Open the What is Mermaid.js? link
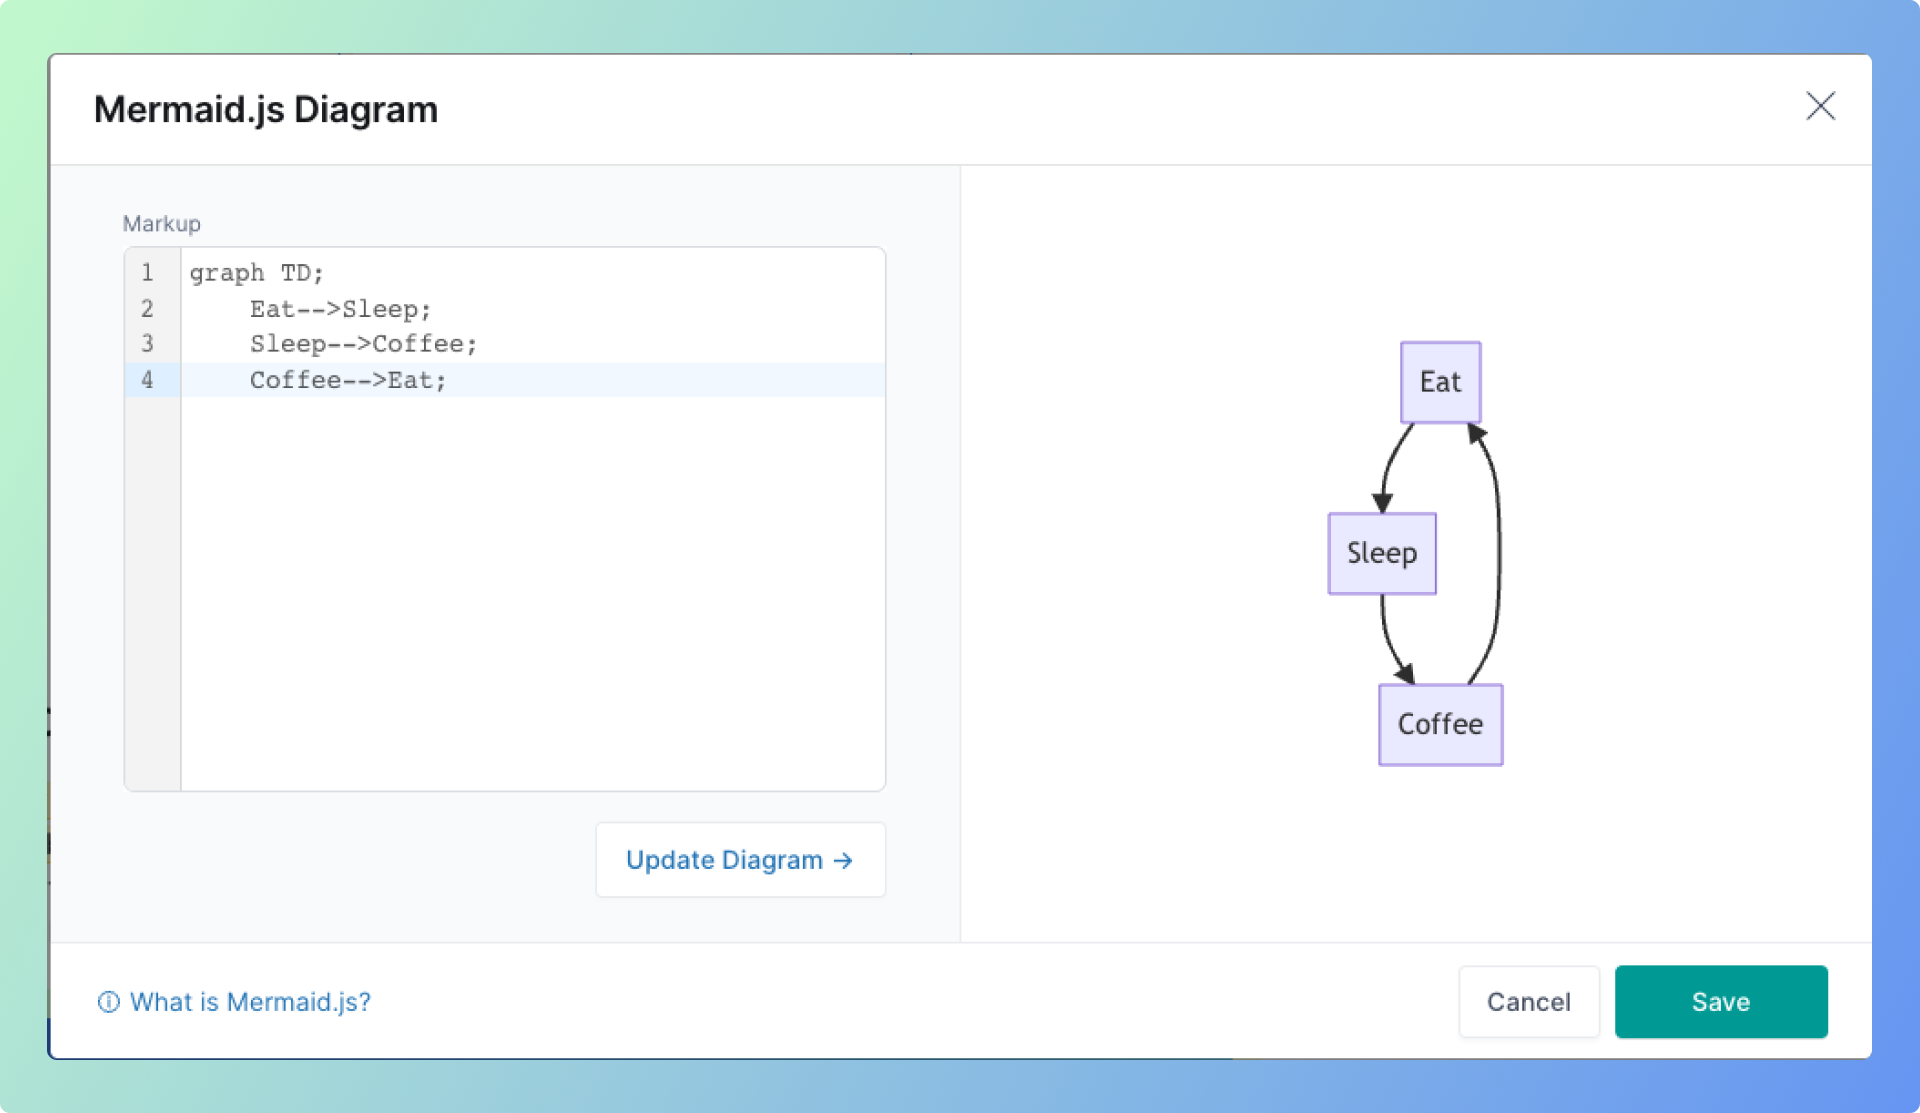The width and height of the screenshot is (1920, 1113). pyautogui.click(x=250, y=1002)
